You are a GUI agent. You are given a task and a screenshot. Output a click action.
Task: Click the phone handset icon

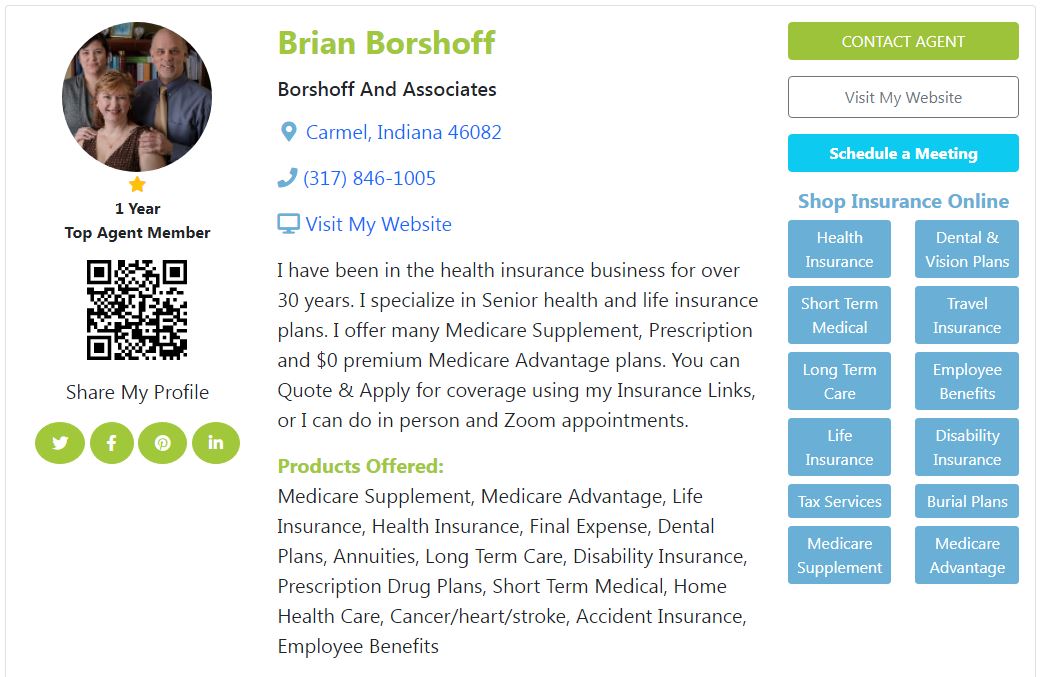287,178
